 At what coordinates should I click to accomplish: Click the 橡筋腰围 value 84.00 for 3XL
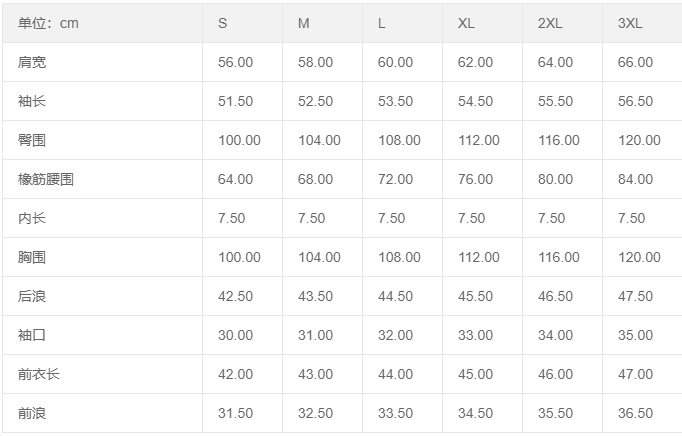[635, 179]
